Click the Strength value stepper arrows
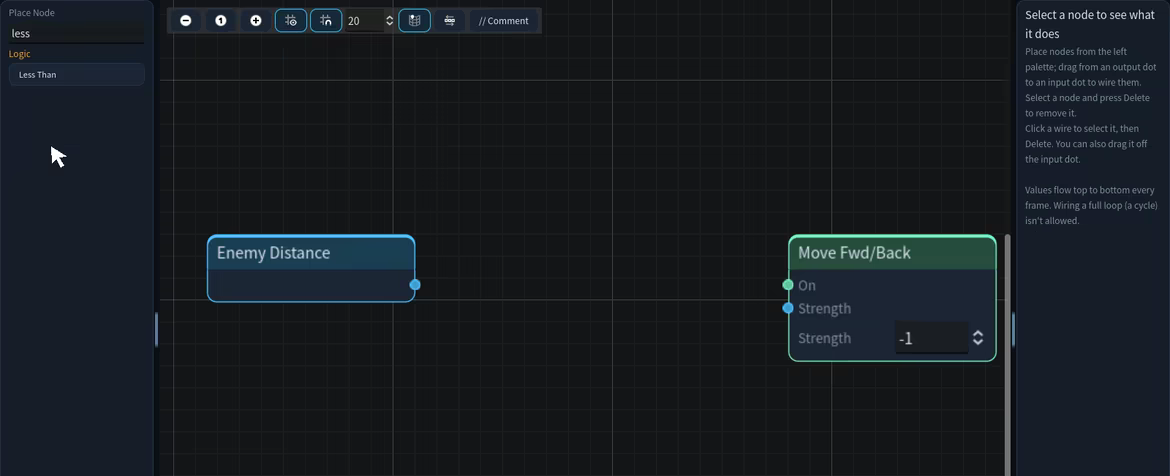Image resolution: width=1170 pixels, height=476 pixels. [x=978, y=338]
